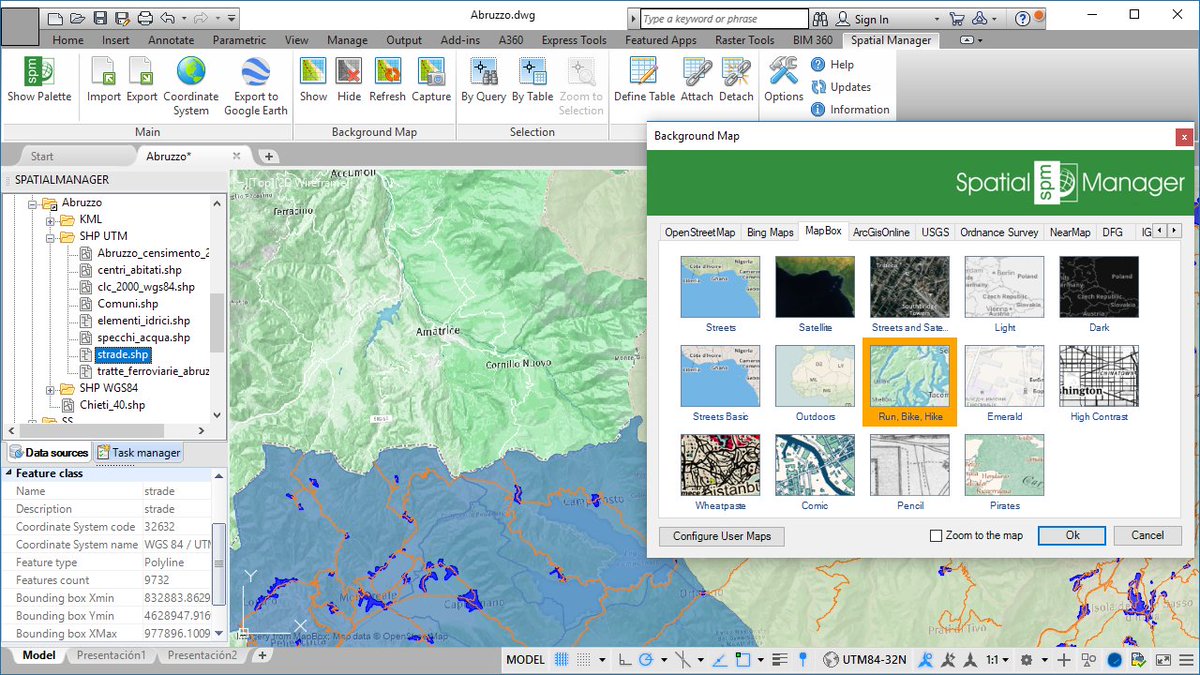This screenshot has height=675, width=1200.
Task: Open the Bing Maps tab in Background Map
Action: 770,232
